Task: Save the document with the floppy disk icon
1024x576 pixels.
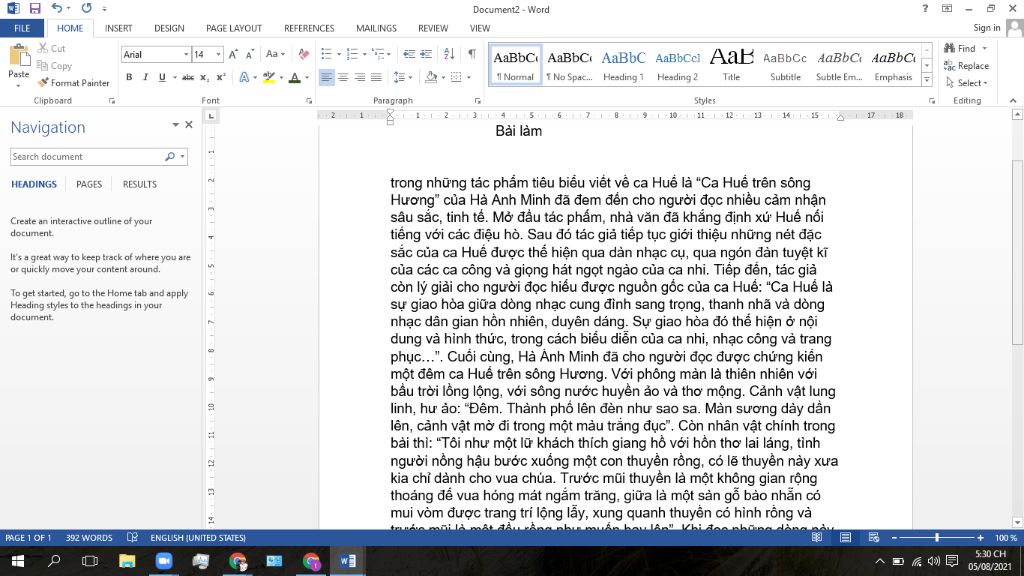Action: tap(35, 8)
